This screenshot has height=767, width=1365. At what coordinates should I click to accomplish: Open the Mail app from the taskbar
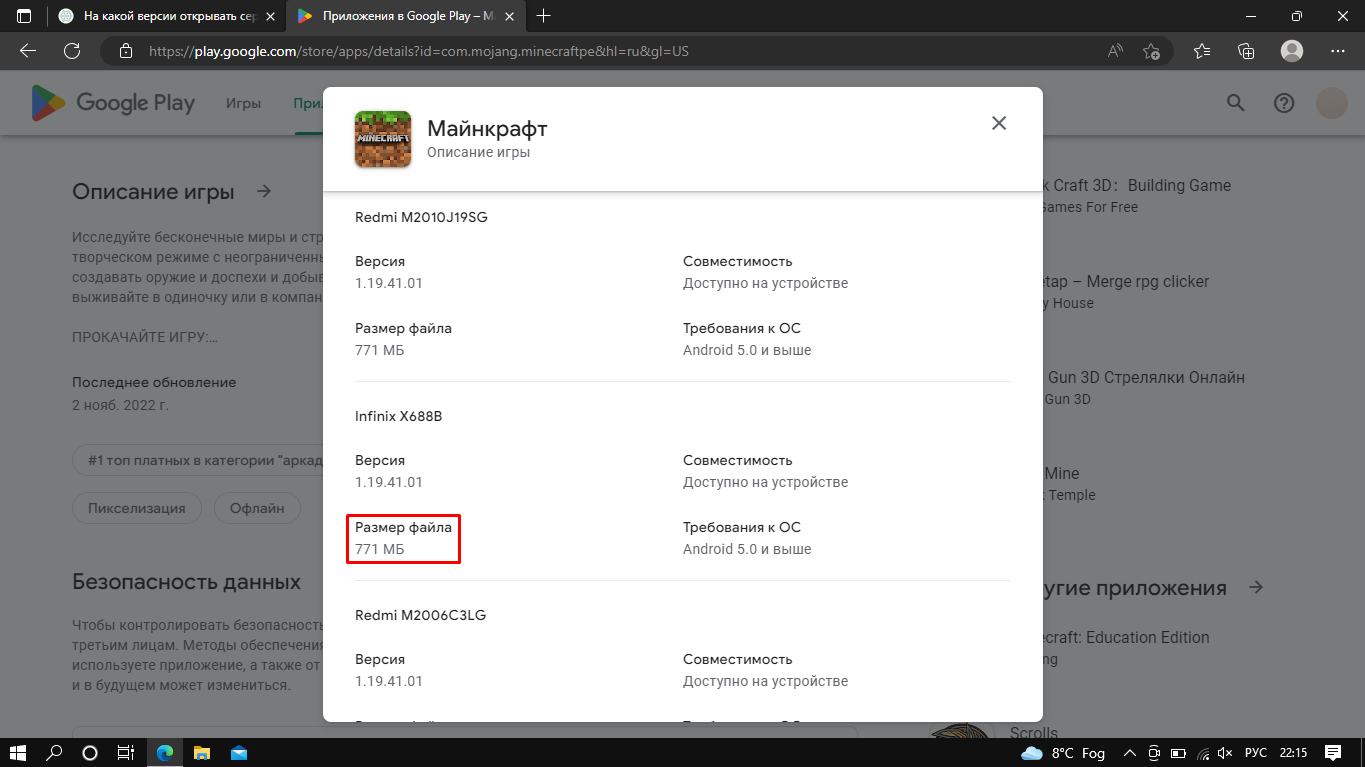click(x=239, y=752)
